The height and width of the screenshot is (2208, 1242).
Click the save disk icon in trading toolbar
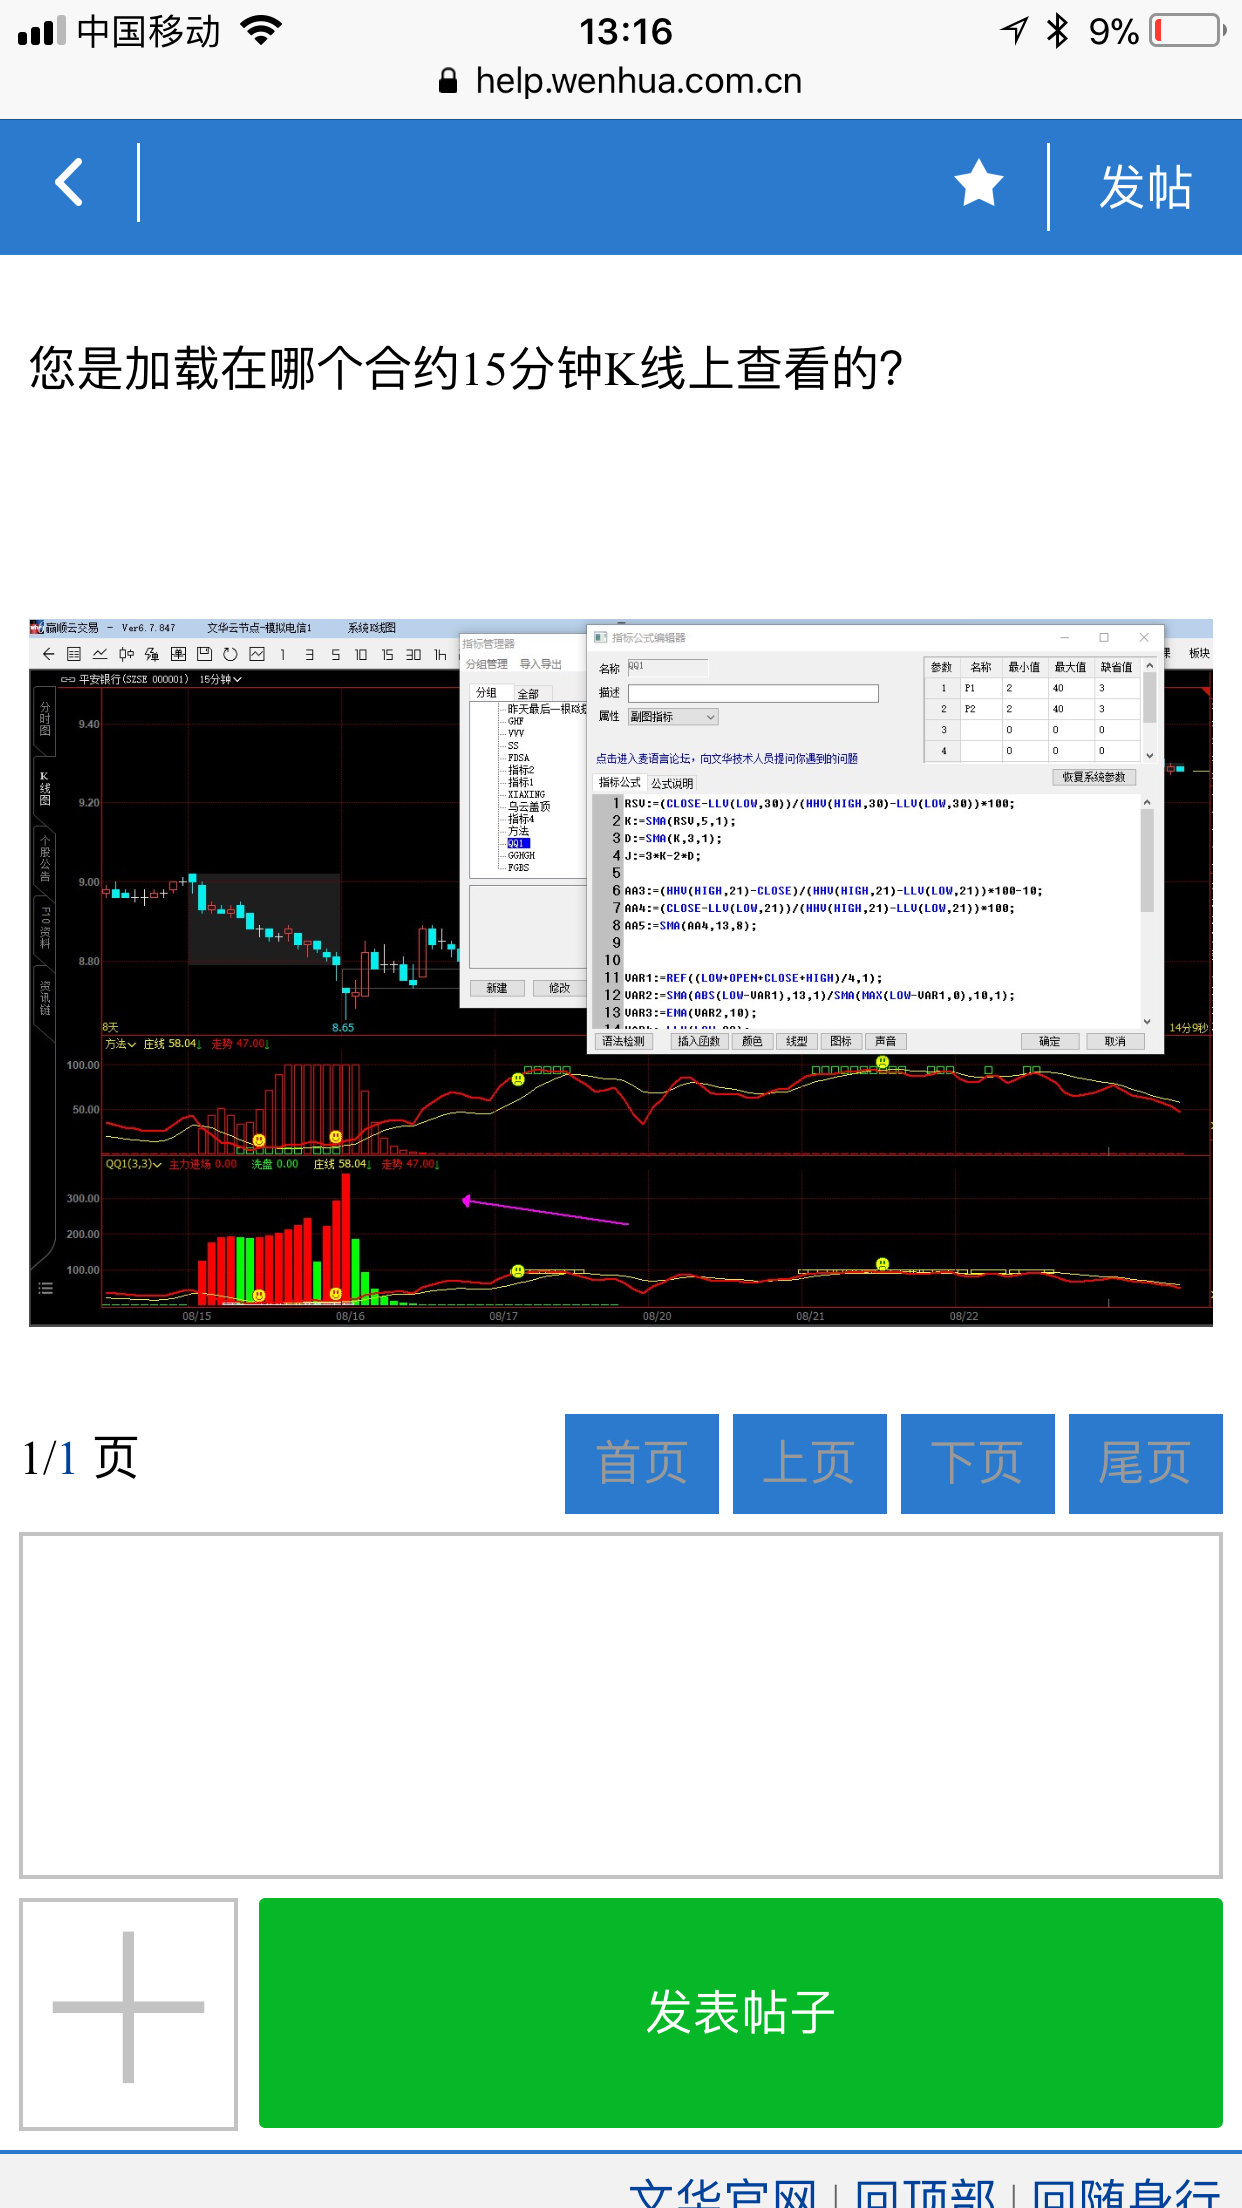[x=204, y=654]
